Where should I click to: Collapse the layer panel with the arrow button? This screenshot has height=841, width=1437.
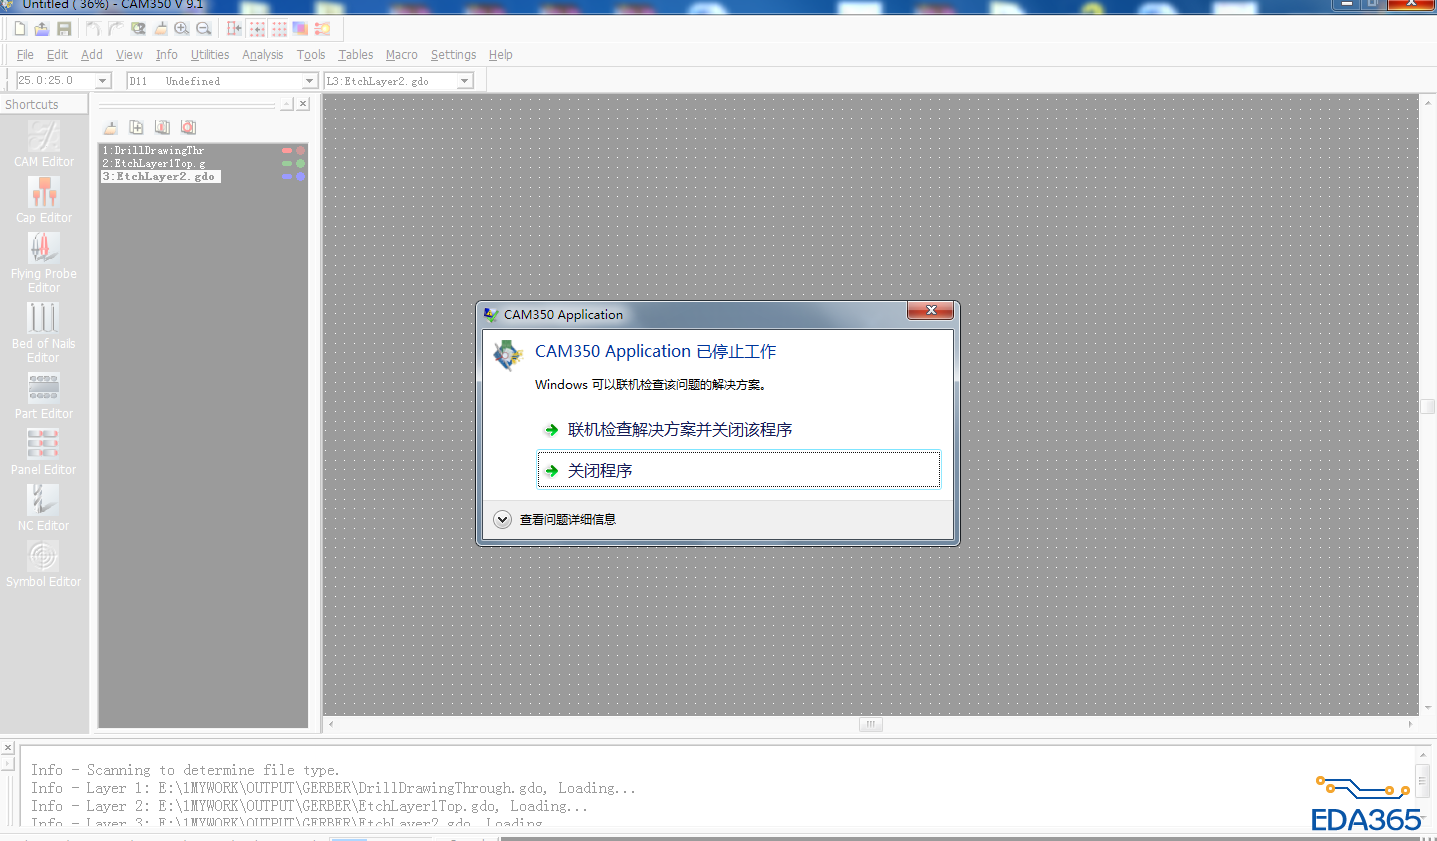(x=286, y=104)
